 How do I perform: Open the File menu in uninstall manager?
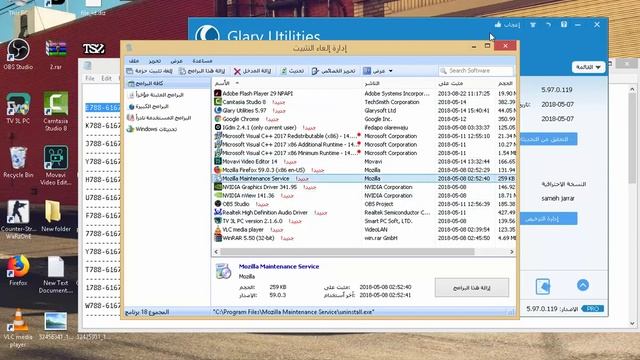coord(134,61)
